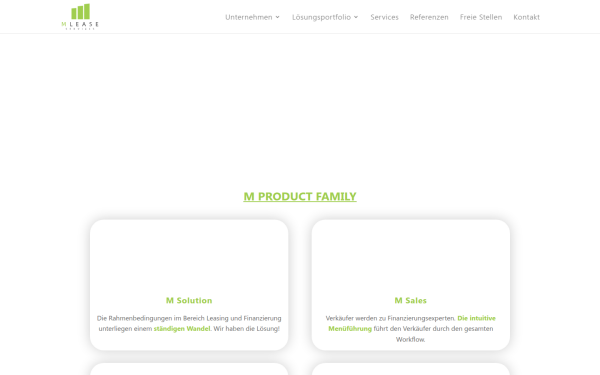Click the M PRODUCT FAMILY heading link
The width and height of the screenshot is (600, 375).
click(300, 196)
